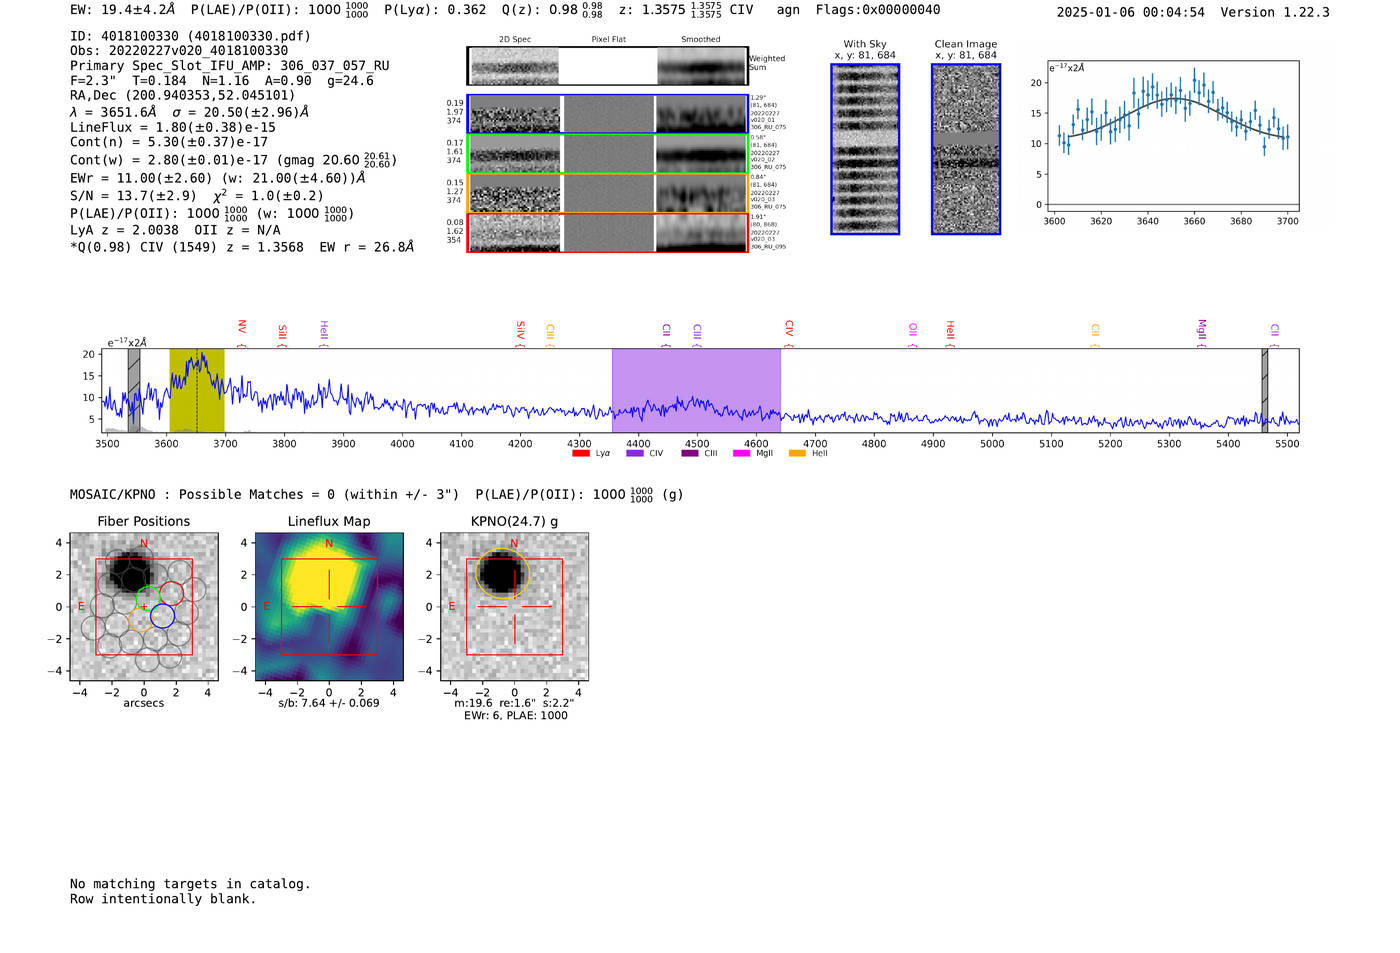The width and height of the screenshot is (1400, 953).
Task: Click the λ = 3651.6Å wavelength line
Action: pyautogui.click(x=189, y=112)
